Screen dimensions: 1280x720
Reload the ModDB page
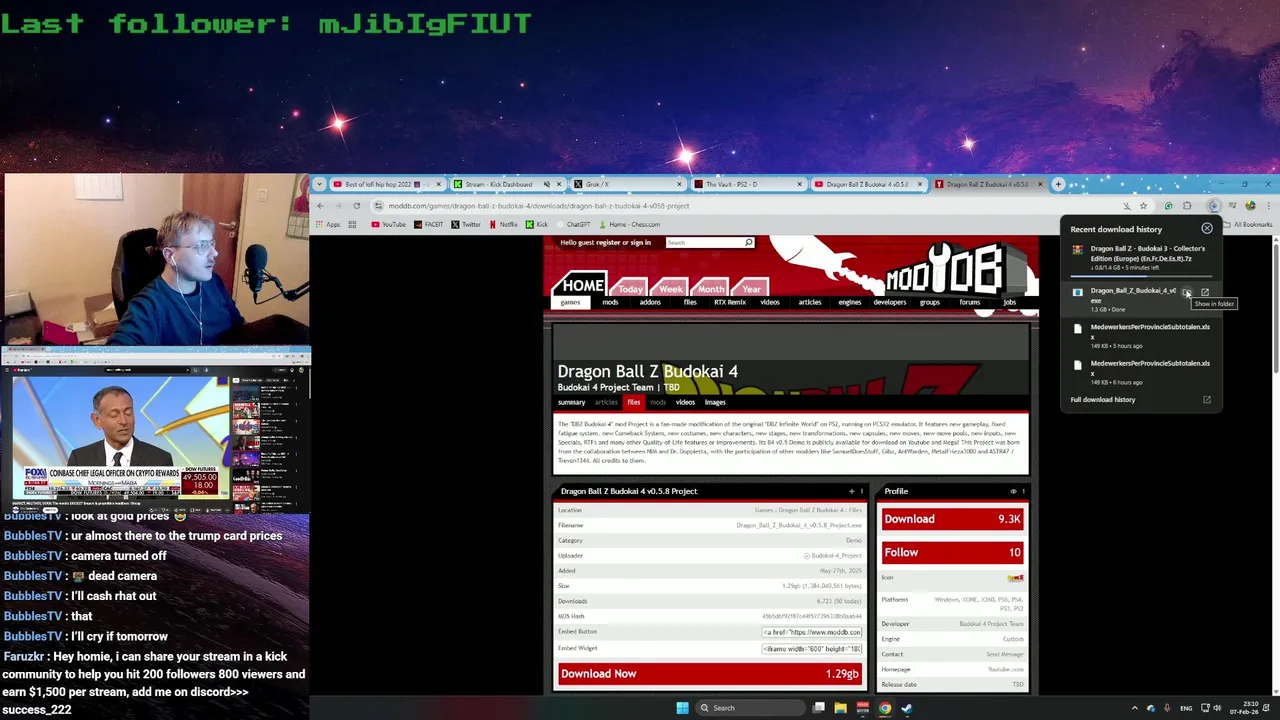pyautogui.click(x=356, y=206)
